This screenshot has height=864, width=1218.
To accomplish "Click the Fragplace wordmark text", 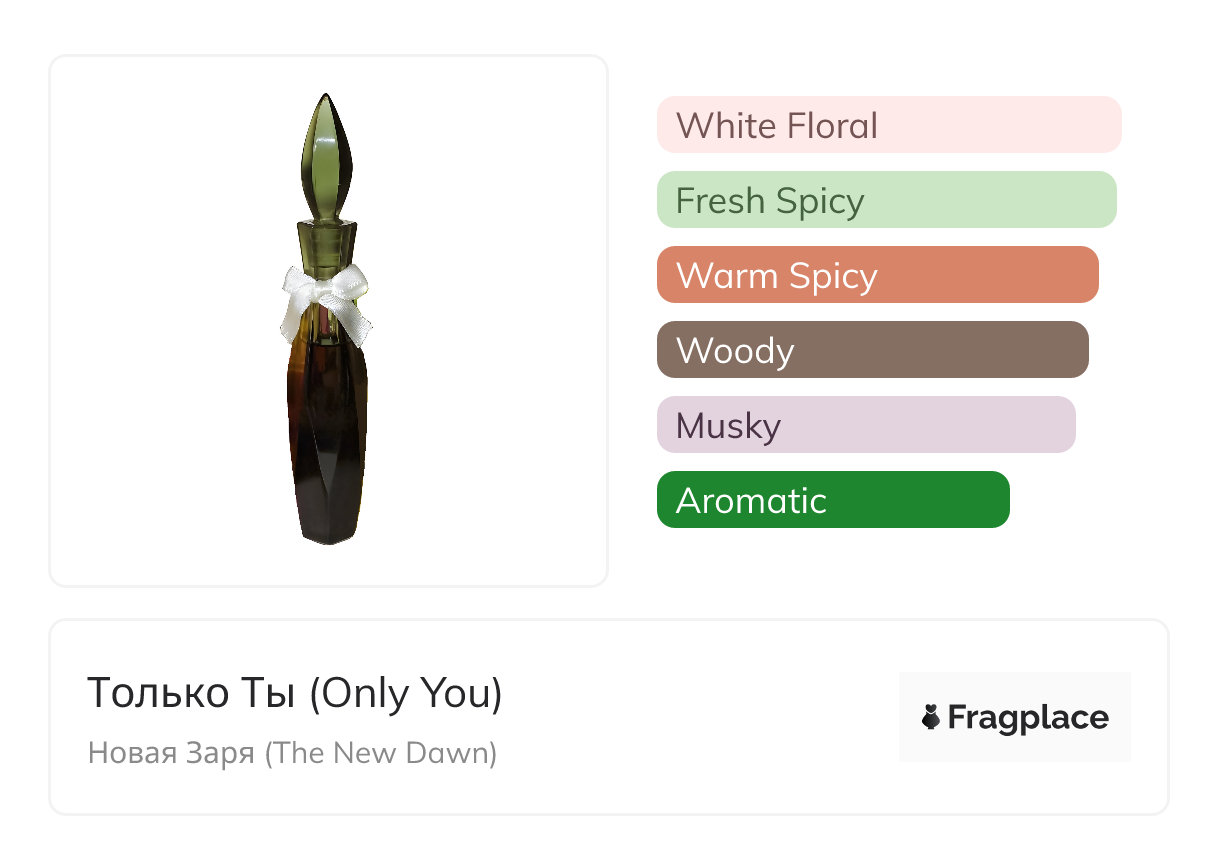I will tap(1028, 717).
